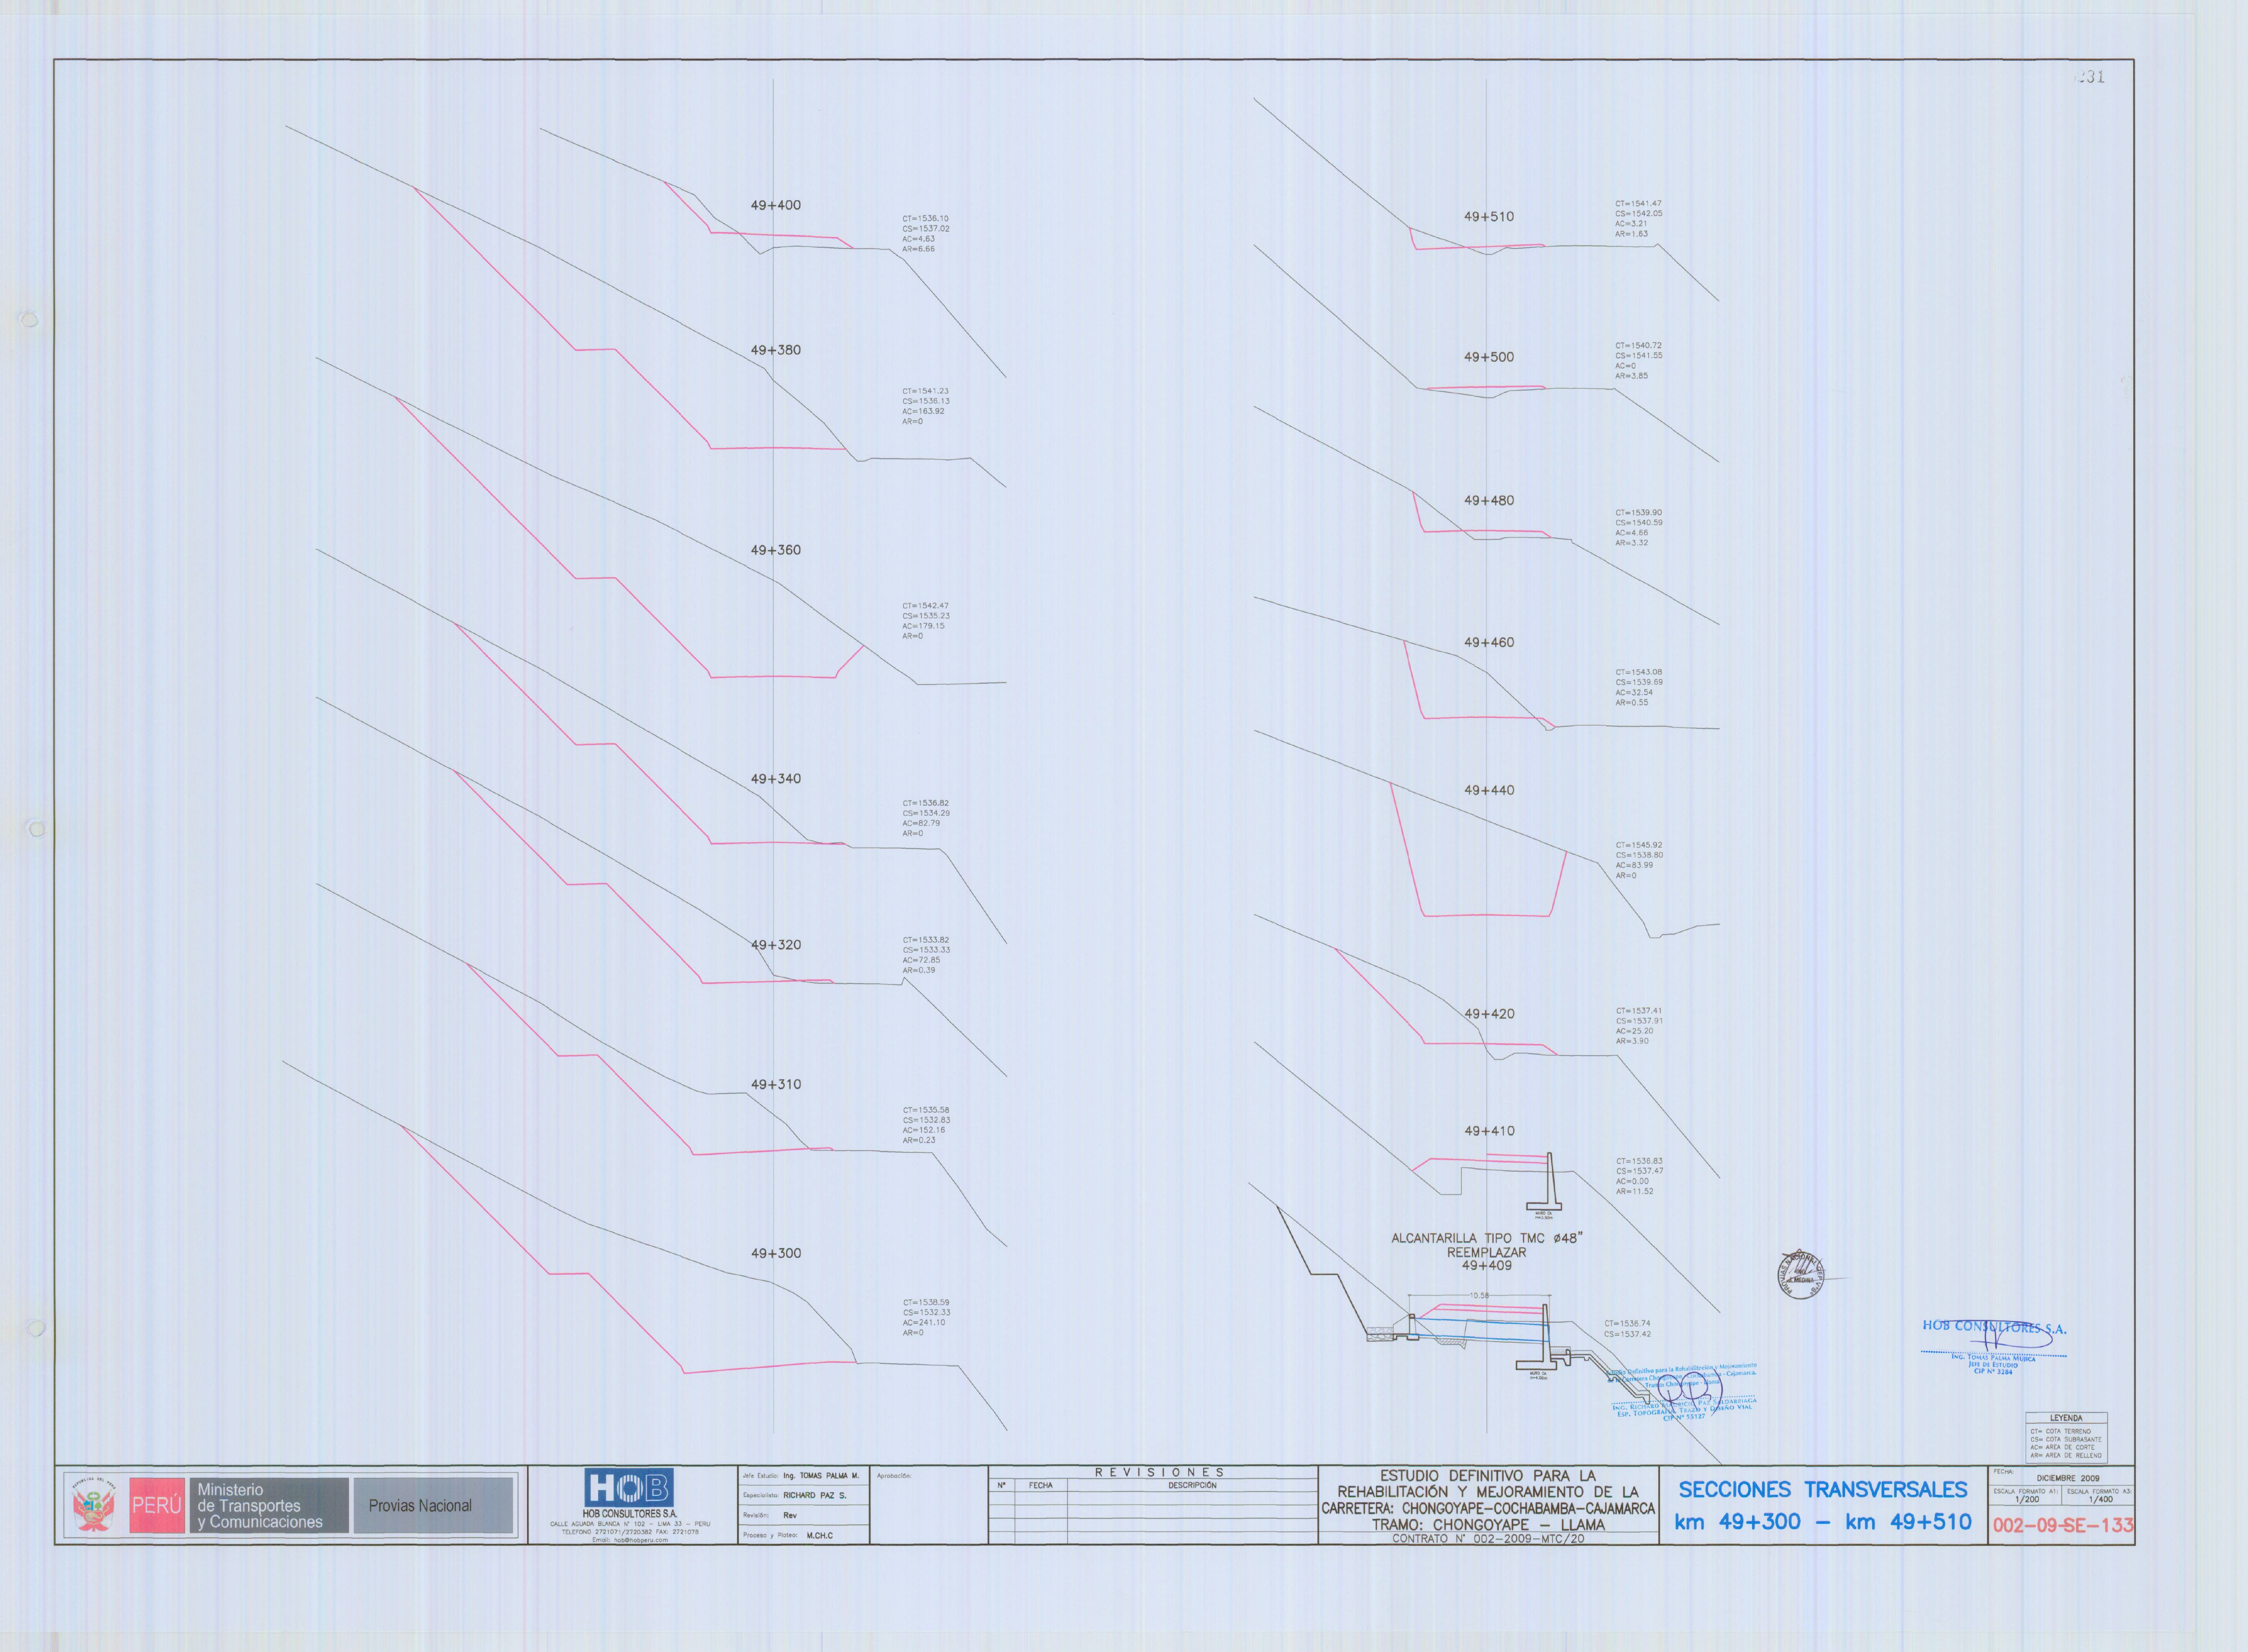
Task: Click section label '49+460'
Action: pos(1489,642)
